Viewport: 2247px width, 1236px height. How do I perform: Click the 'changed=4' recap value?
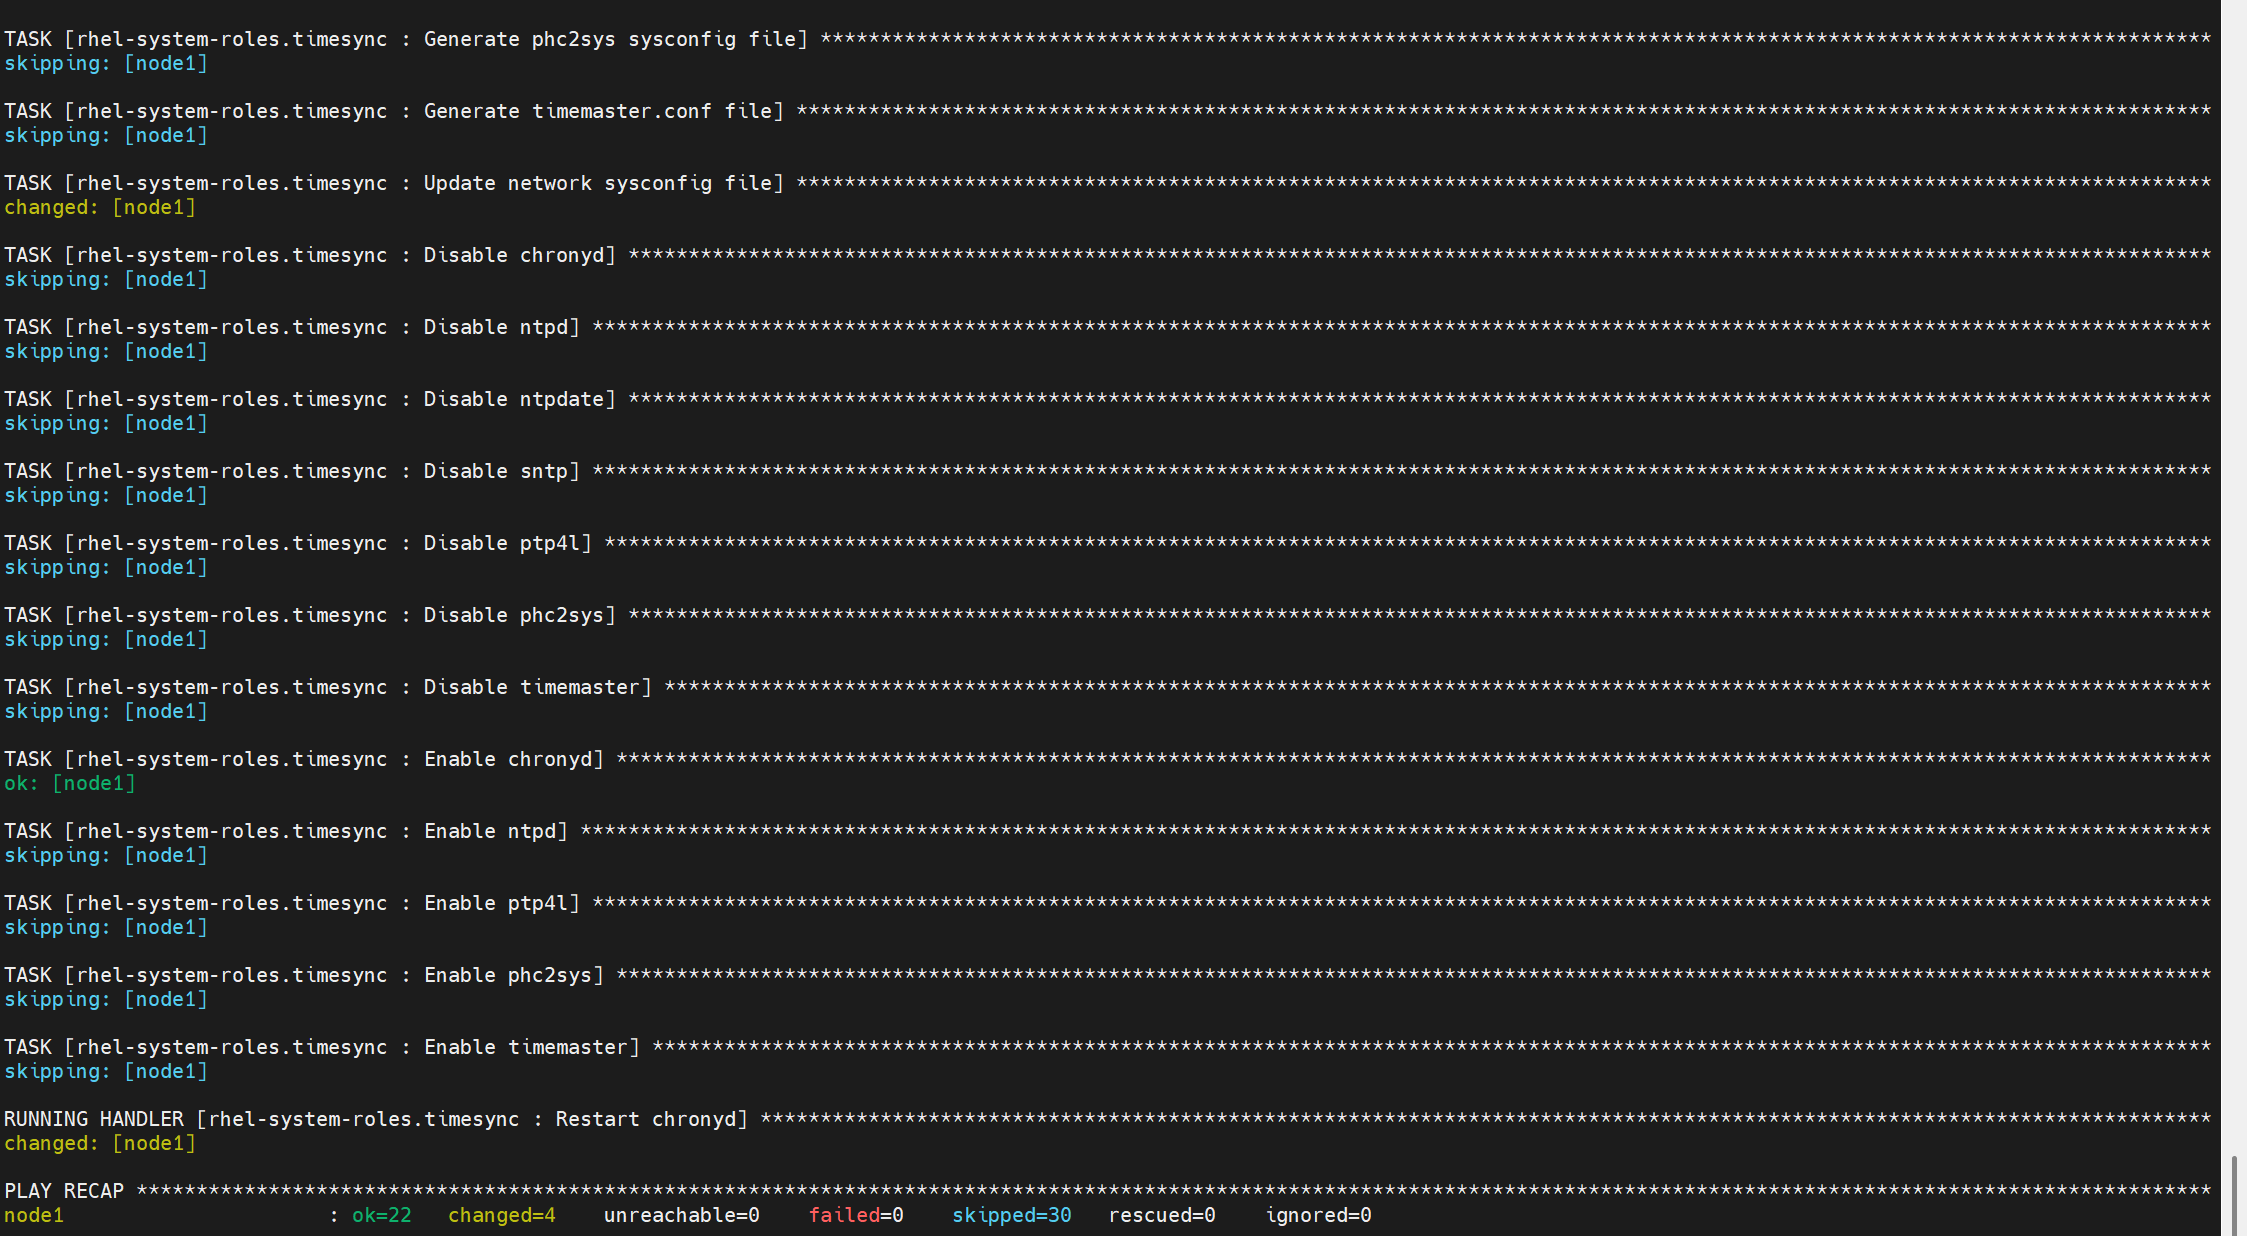pos(502,1215)
